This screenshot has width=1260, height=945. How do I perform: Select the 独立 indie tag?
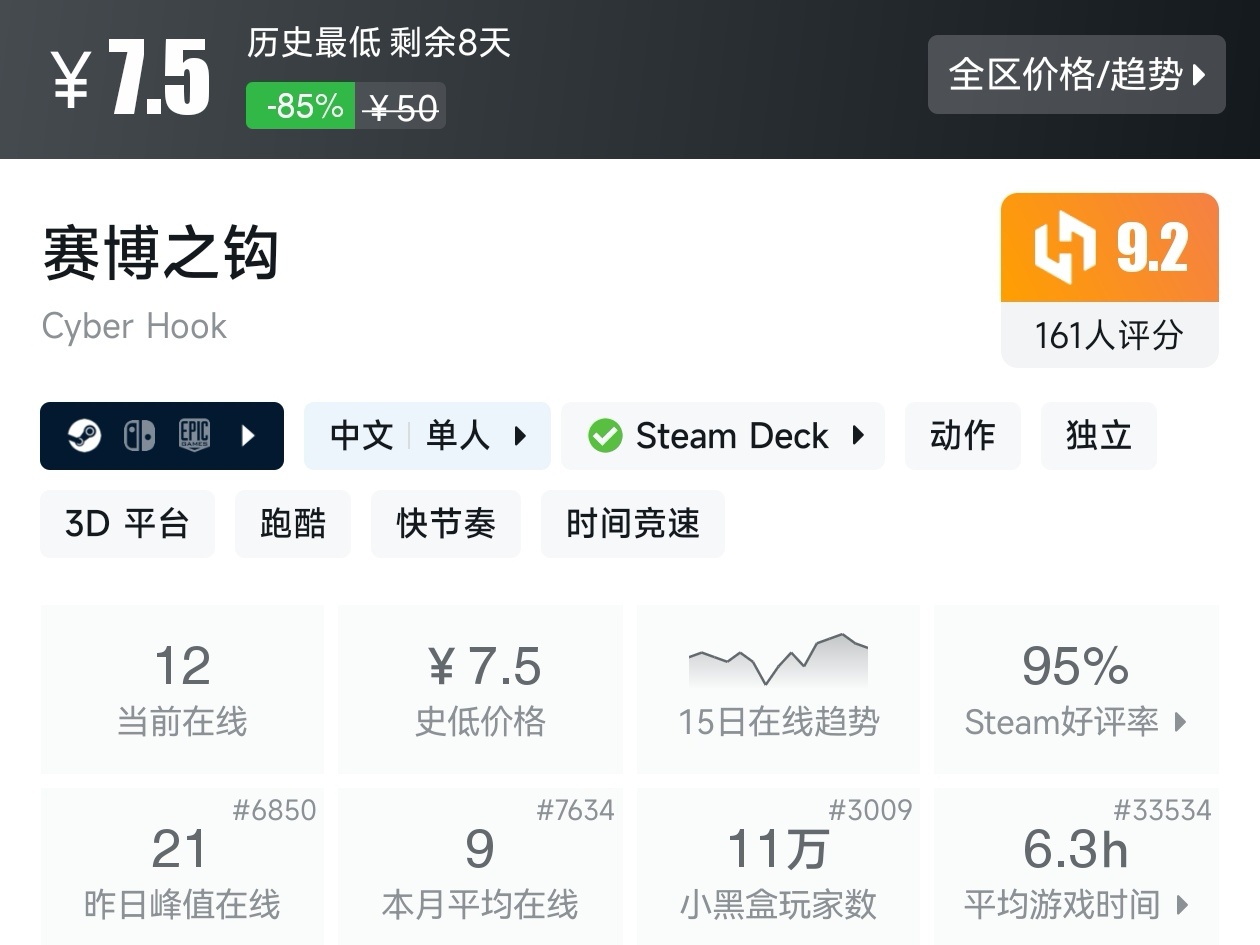1098,436
